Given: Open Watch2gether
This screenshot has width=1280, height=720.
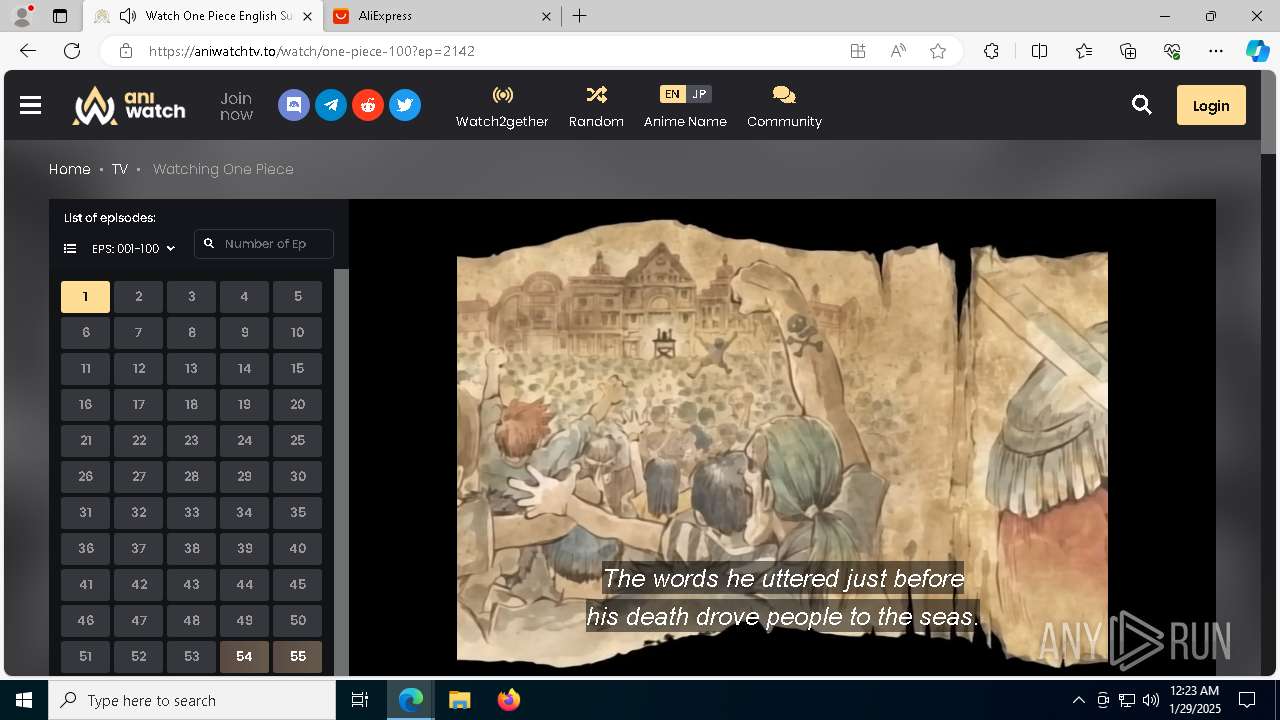Looking at the screenshot, I should (502, 106).
